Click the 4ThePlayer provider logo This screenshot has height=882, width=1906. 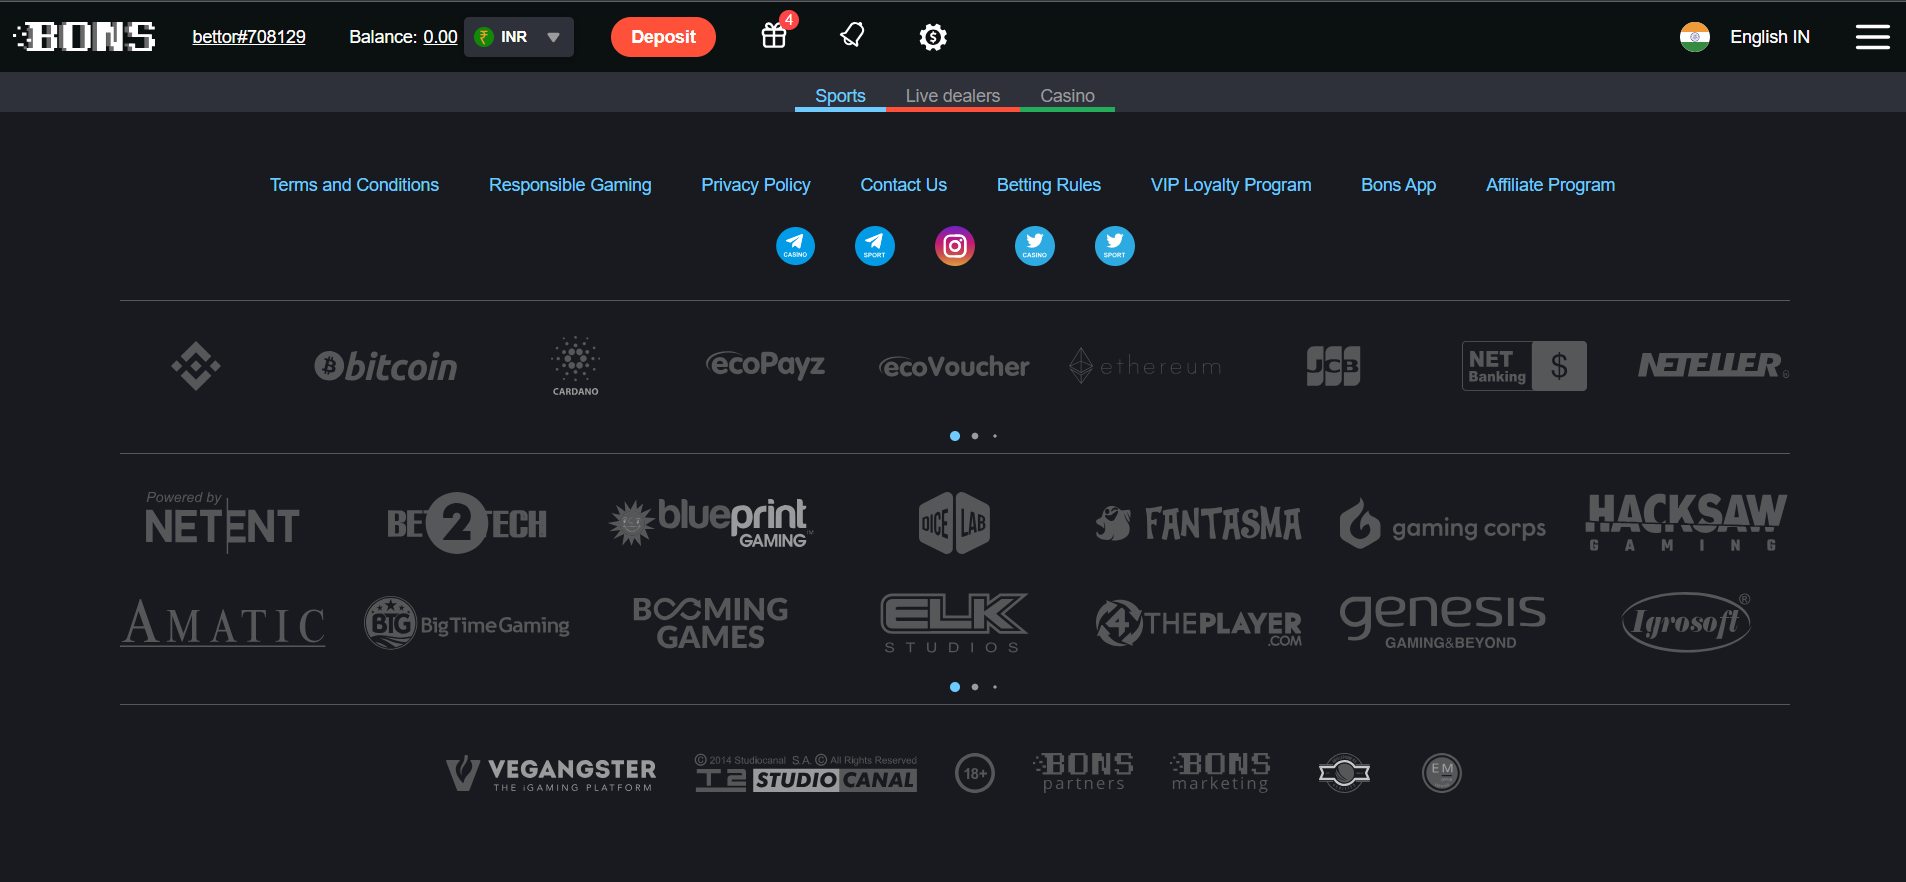[x=1198, y=624]
